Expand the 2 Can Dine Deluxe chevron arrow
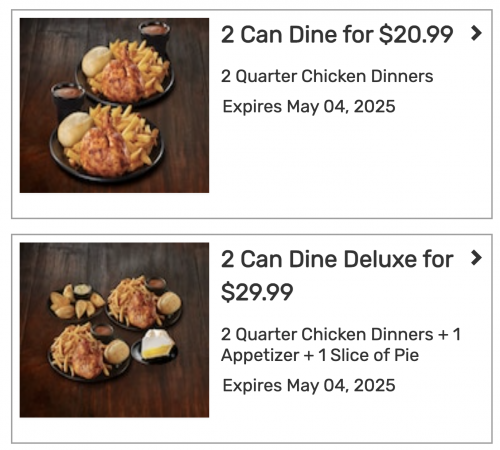The height and width of the screenshot is (450, 500). pyautogui.click(x=476, y=258)
